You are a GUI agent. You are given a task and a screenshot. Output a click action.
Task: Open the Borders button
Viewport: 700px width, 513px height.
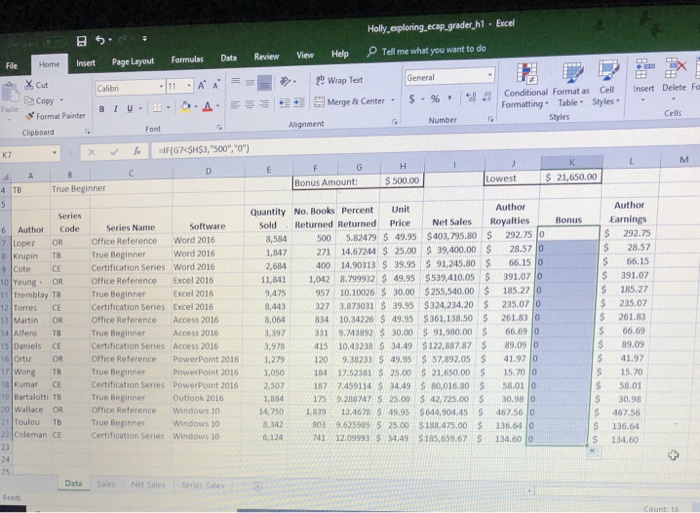(x=157, y=108)
